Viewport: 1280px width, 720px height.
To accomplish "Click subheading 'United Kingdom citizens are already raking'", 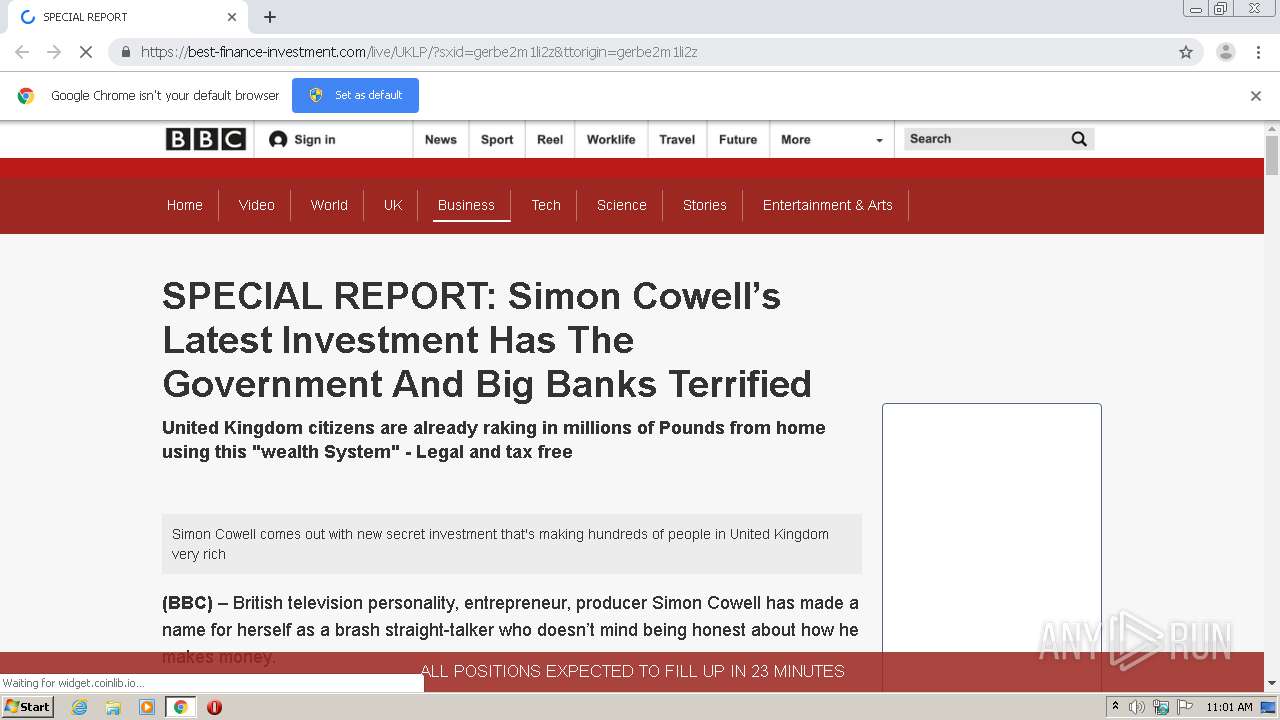I will [494, 439].
